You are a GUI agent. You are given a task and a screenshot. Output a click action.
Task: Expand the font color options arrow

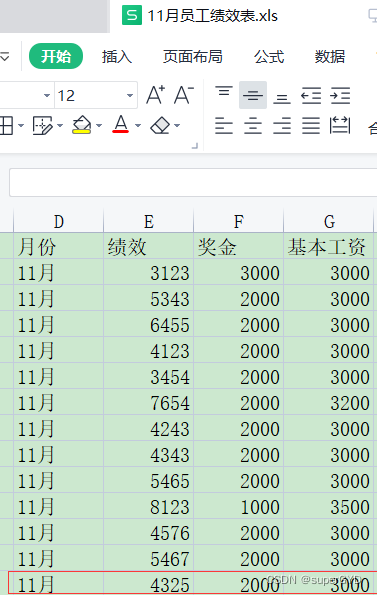tap(138, 125)
